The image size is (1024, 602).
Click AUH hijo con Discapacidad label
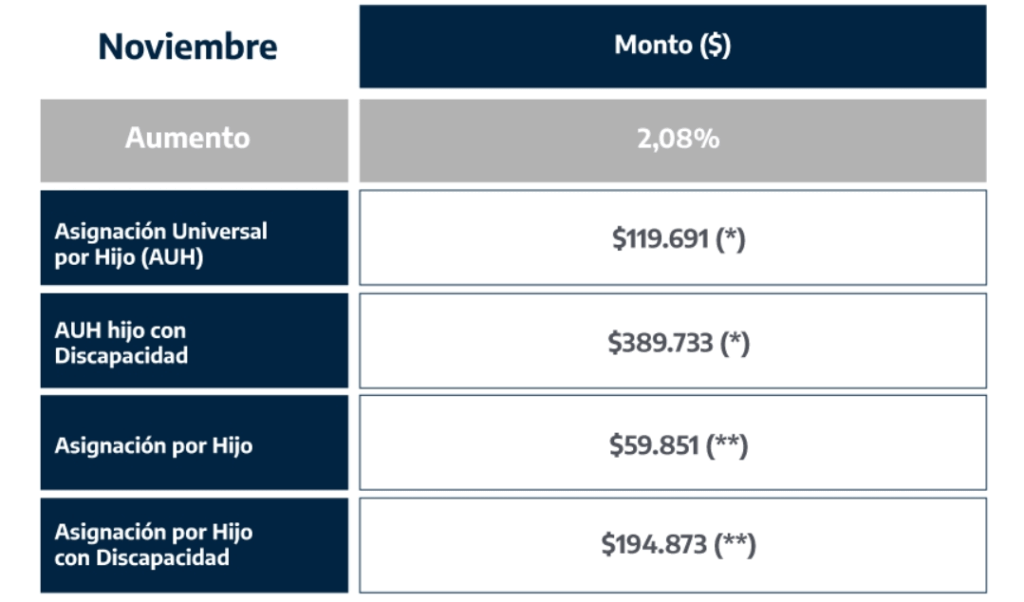[x=121, y=343]
